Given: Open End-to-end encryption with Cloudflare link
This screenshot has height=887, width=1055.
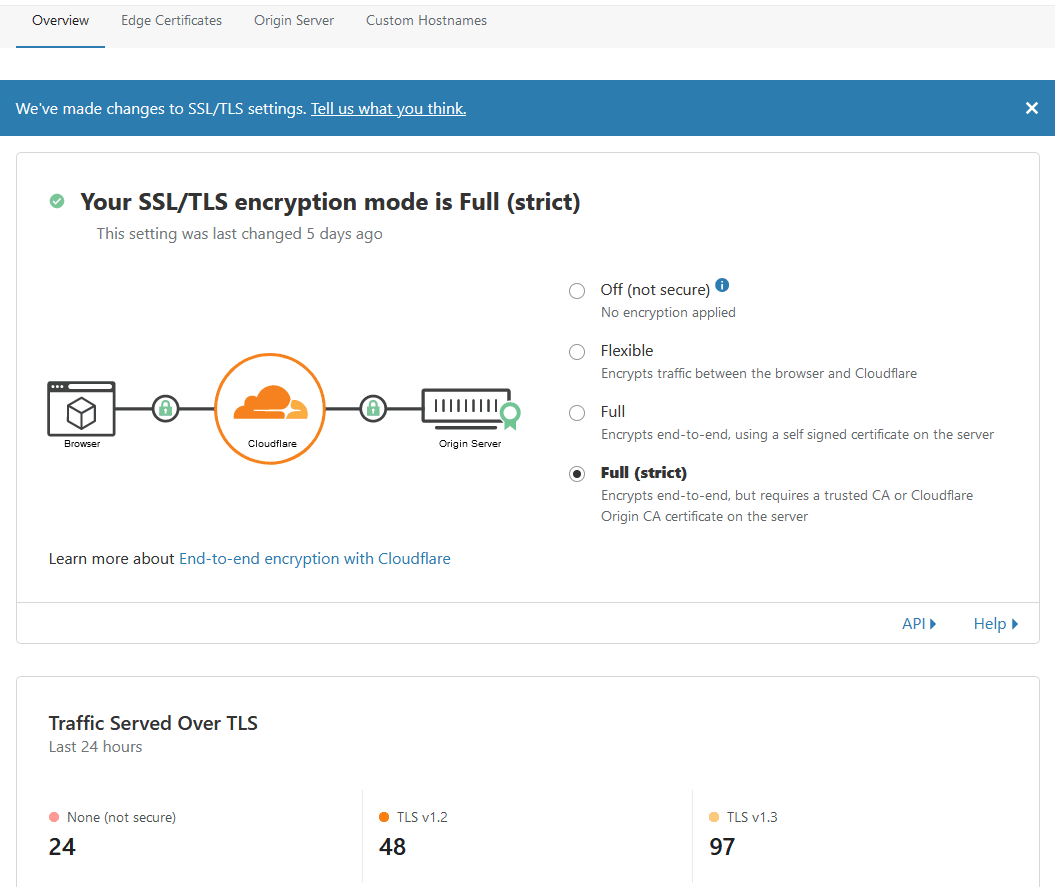Looking at the screenshot, I should (315, 559).
